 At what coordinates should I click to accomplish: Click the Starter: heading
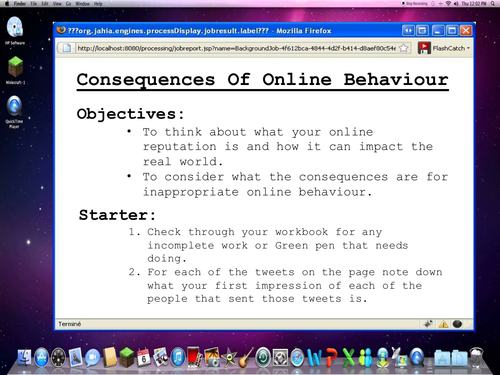click(117, 215)
